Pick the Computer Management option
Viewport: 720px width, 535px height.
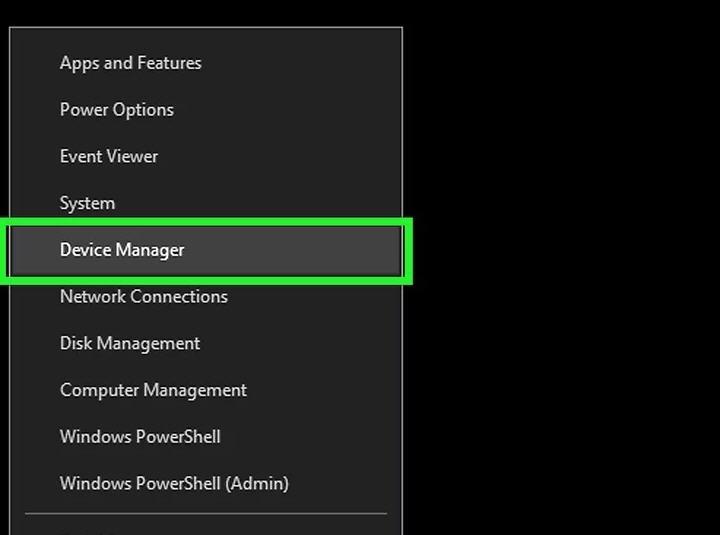[153, 390]
